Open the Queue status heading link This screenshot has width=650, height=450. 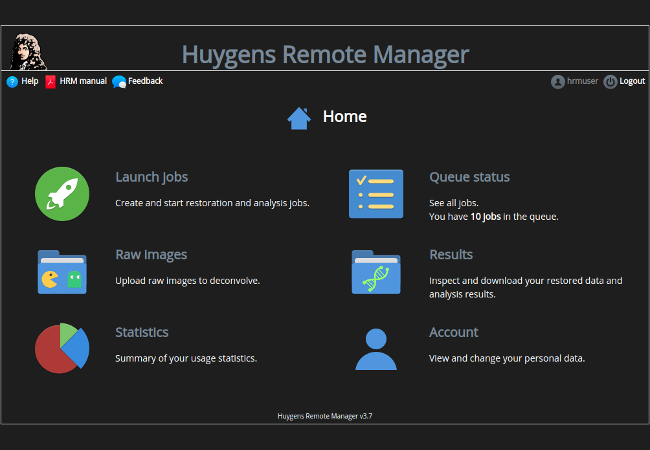click(469, 177)
